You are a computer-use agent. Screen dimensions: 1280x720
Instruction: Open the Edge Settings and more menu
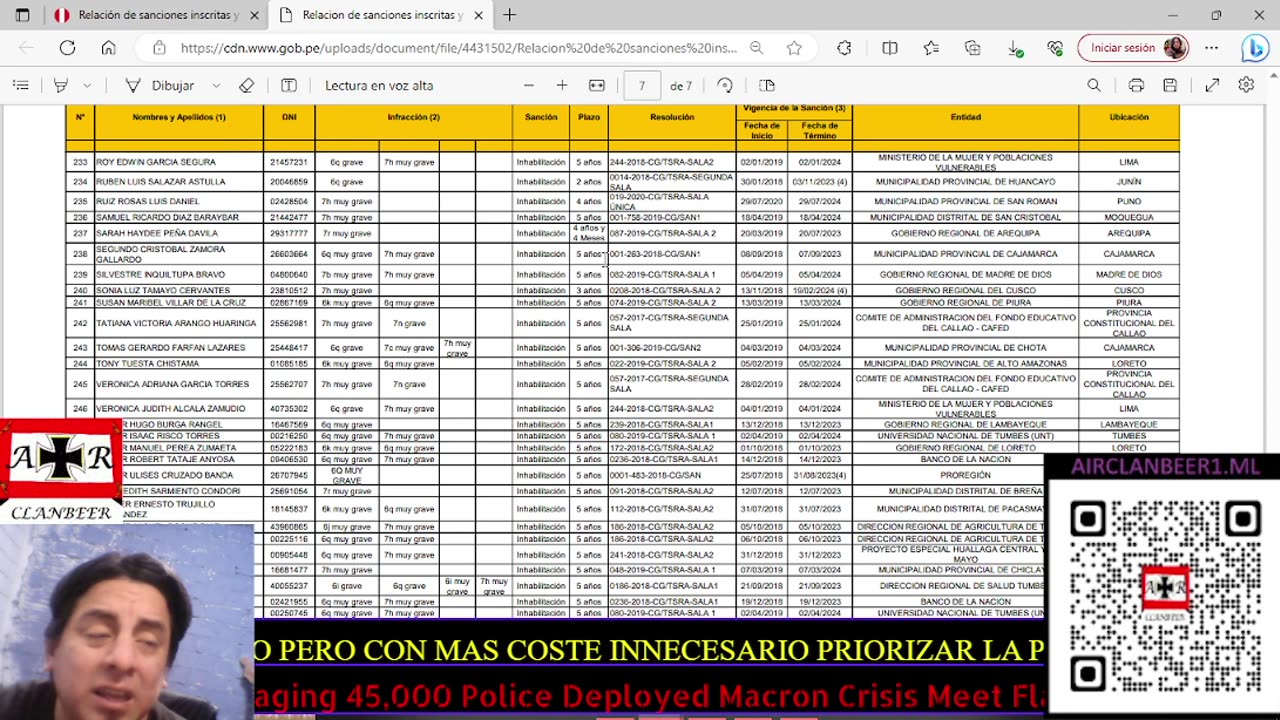(x=1212, y=47)
